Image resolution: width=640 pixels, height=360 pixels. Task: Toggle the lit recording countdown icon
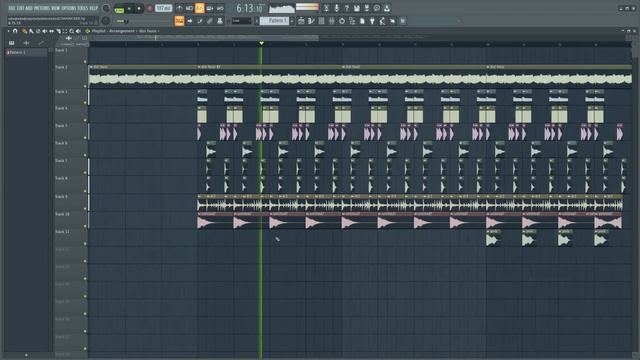200,8
